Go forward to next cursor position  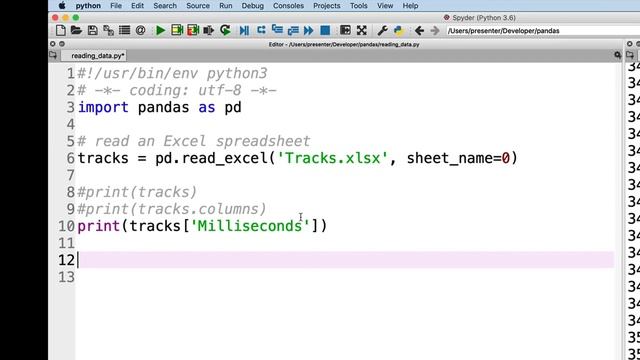435,31
